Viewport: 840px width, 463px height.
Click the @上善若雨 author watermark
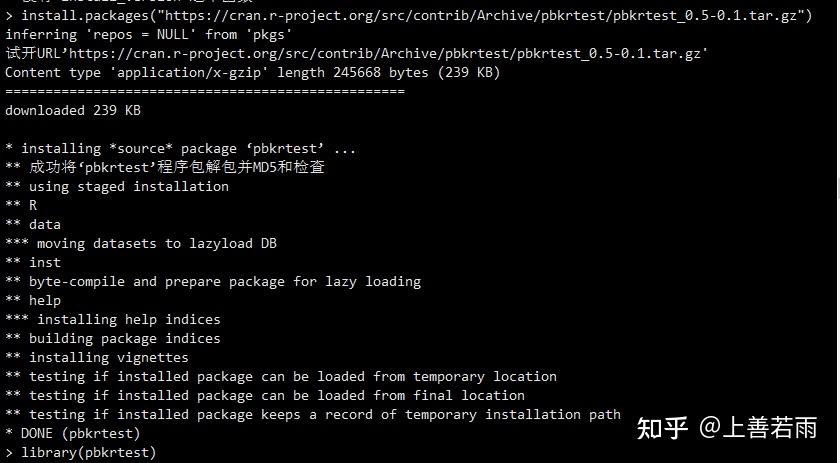[x=757, y=428]
